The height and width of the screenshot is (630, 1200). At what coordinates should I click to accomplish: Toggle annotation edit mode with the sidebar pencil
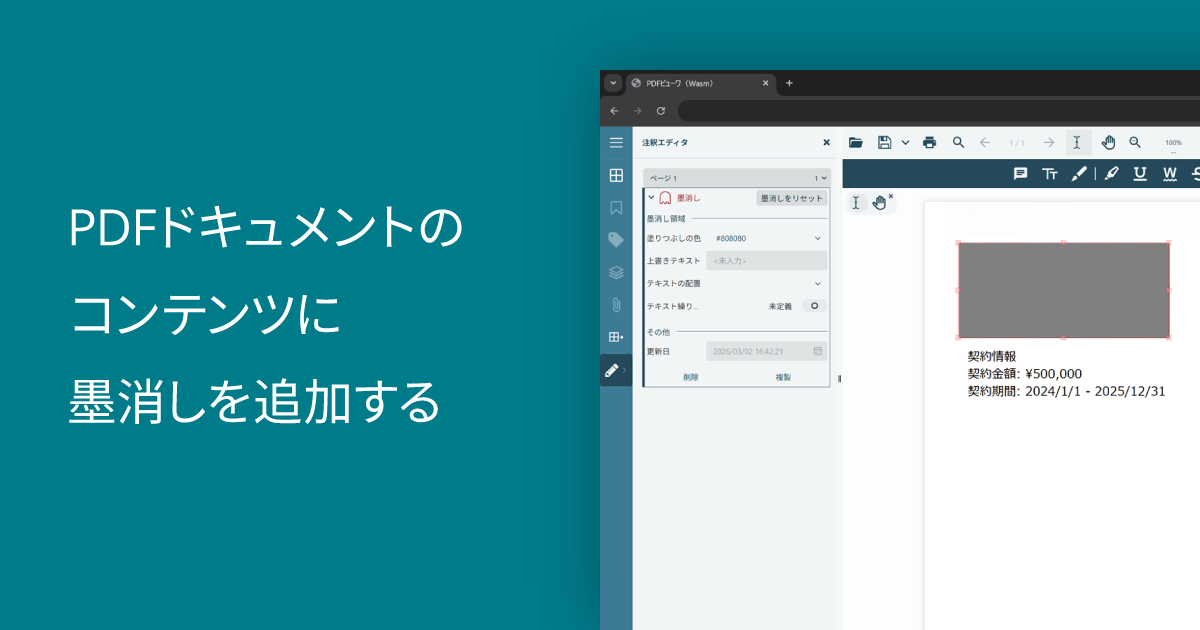pyautogui.click(x=613, y=368)
